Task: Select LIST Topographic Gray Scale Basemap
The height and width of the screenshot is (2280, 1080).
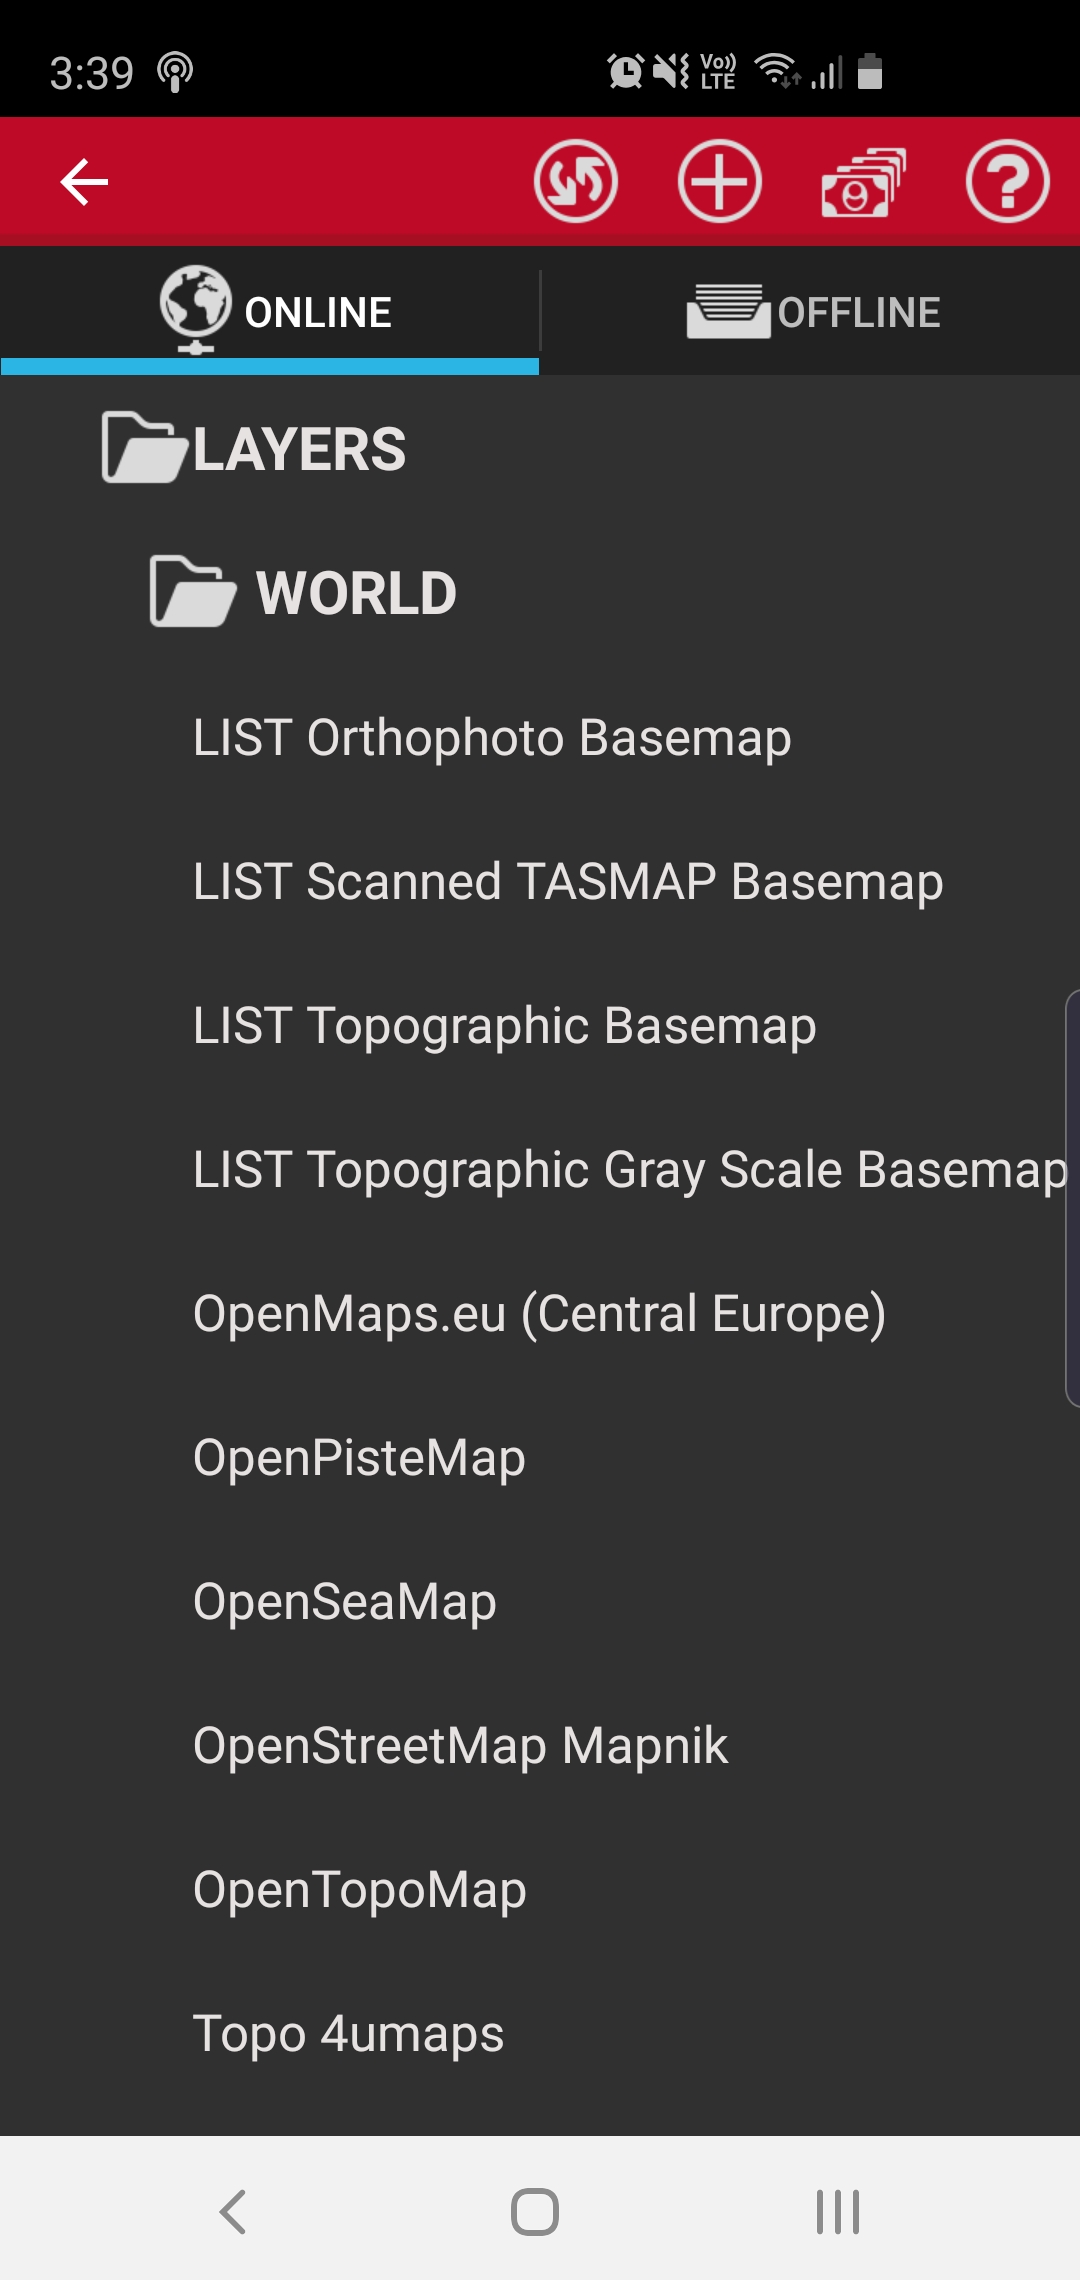Action: tap(630, 1170)
